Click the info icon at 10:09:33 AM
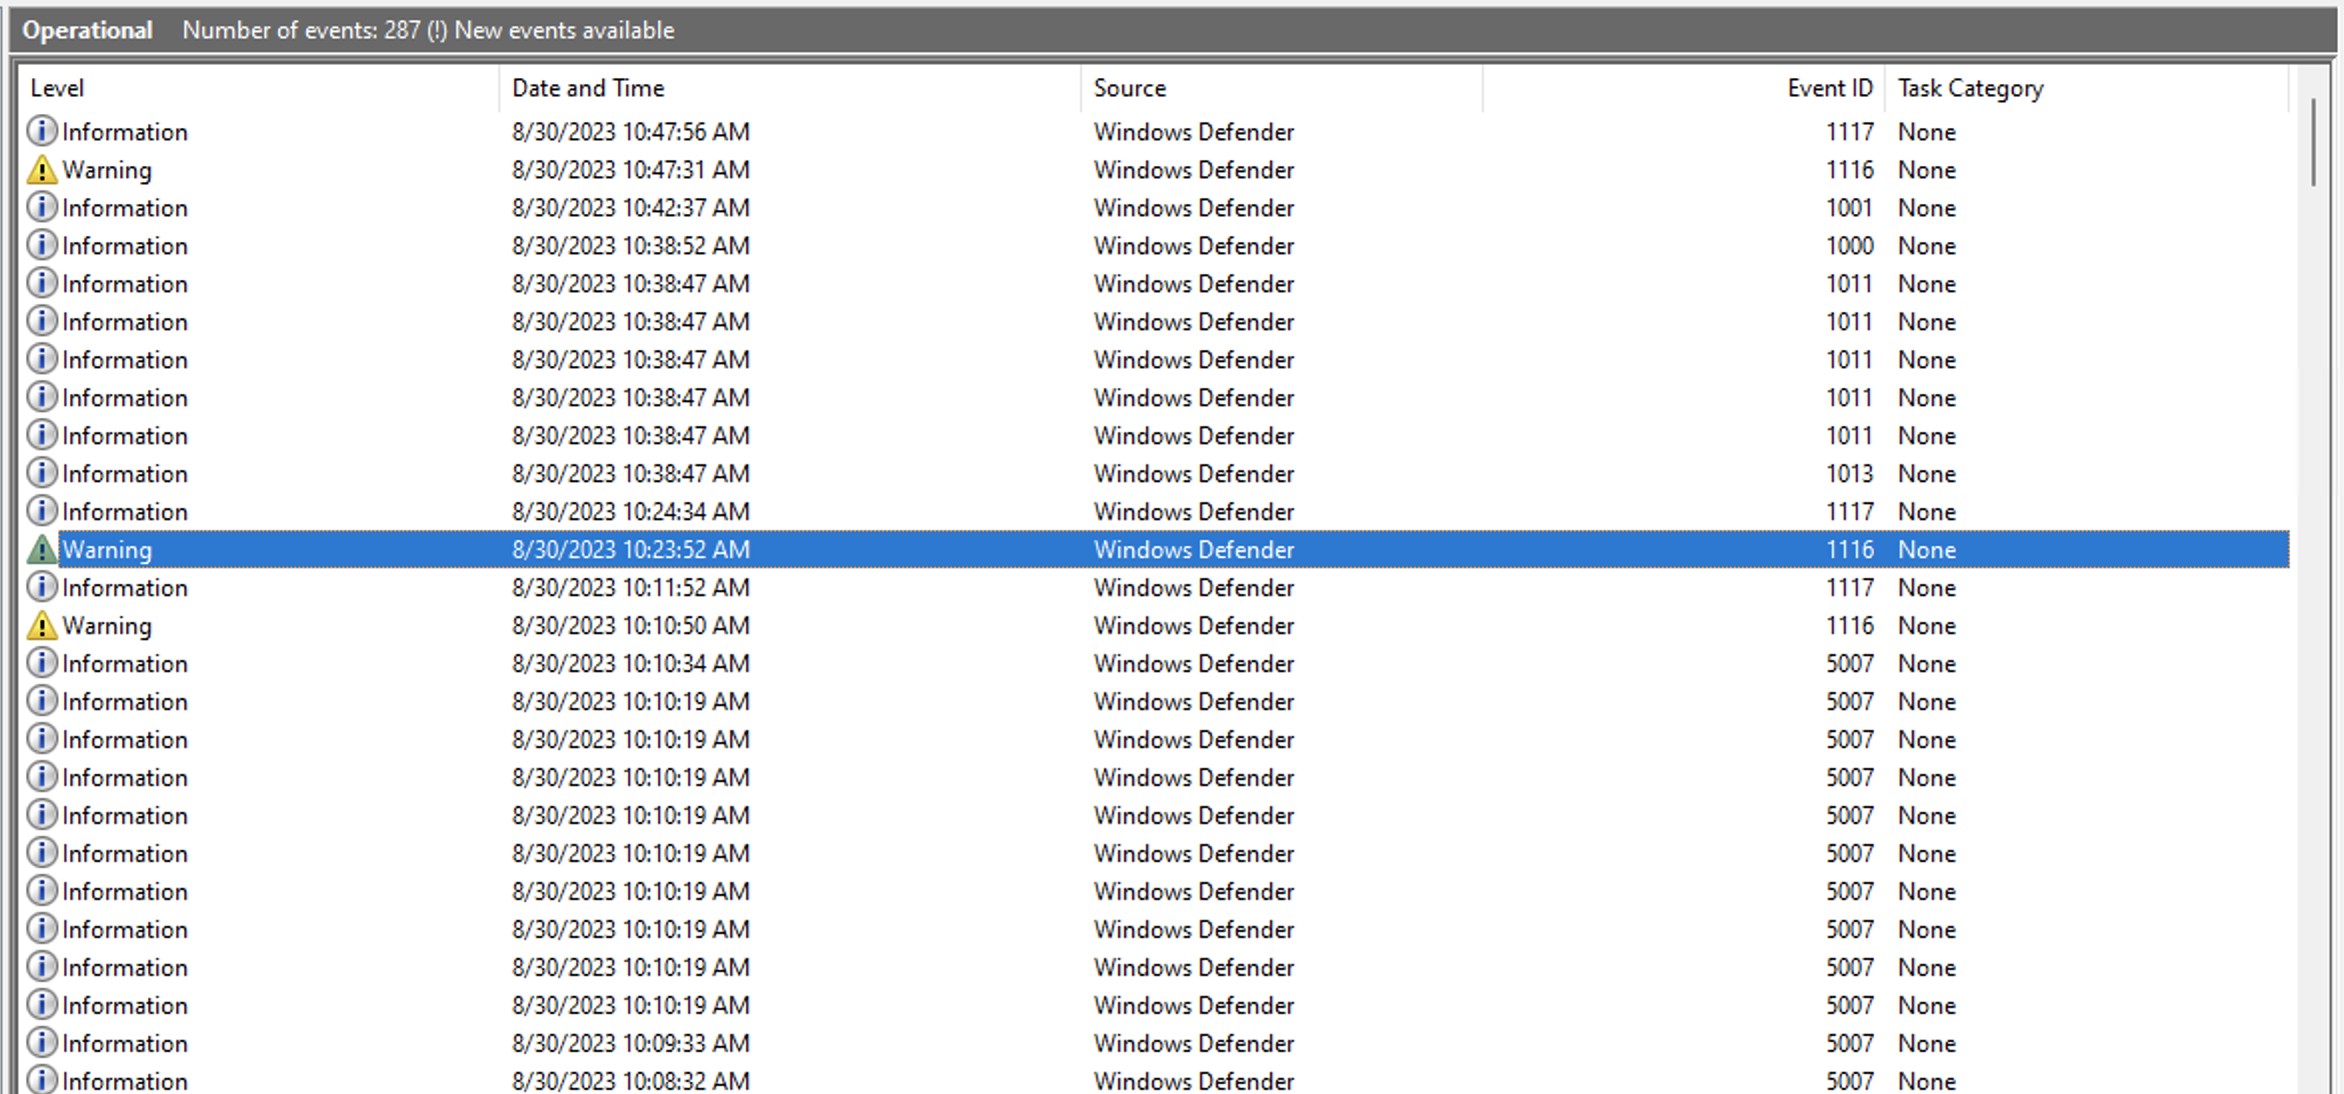Image resolution: width=2344 pixels, height=1094 pixels. coord(41,1043)
